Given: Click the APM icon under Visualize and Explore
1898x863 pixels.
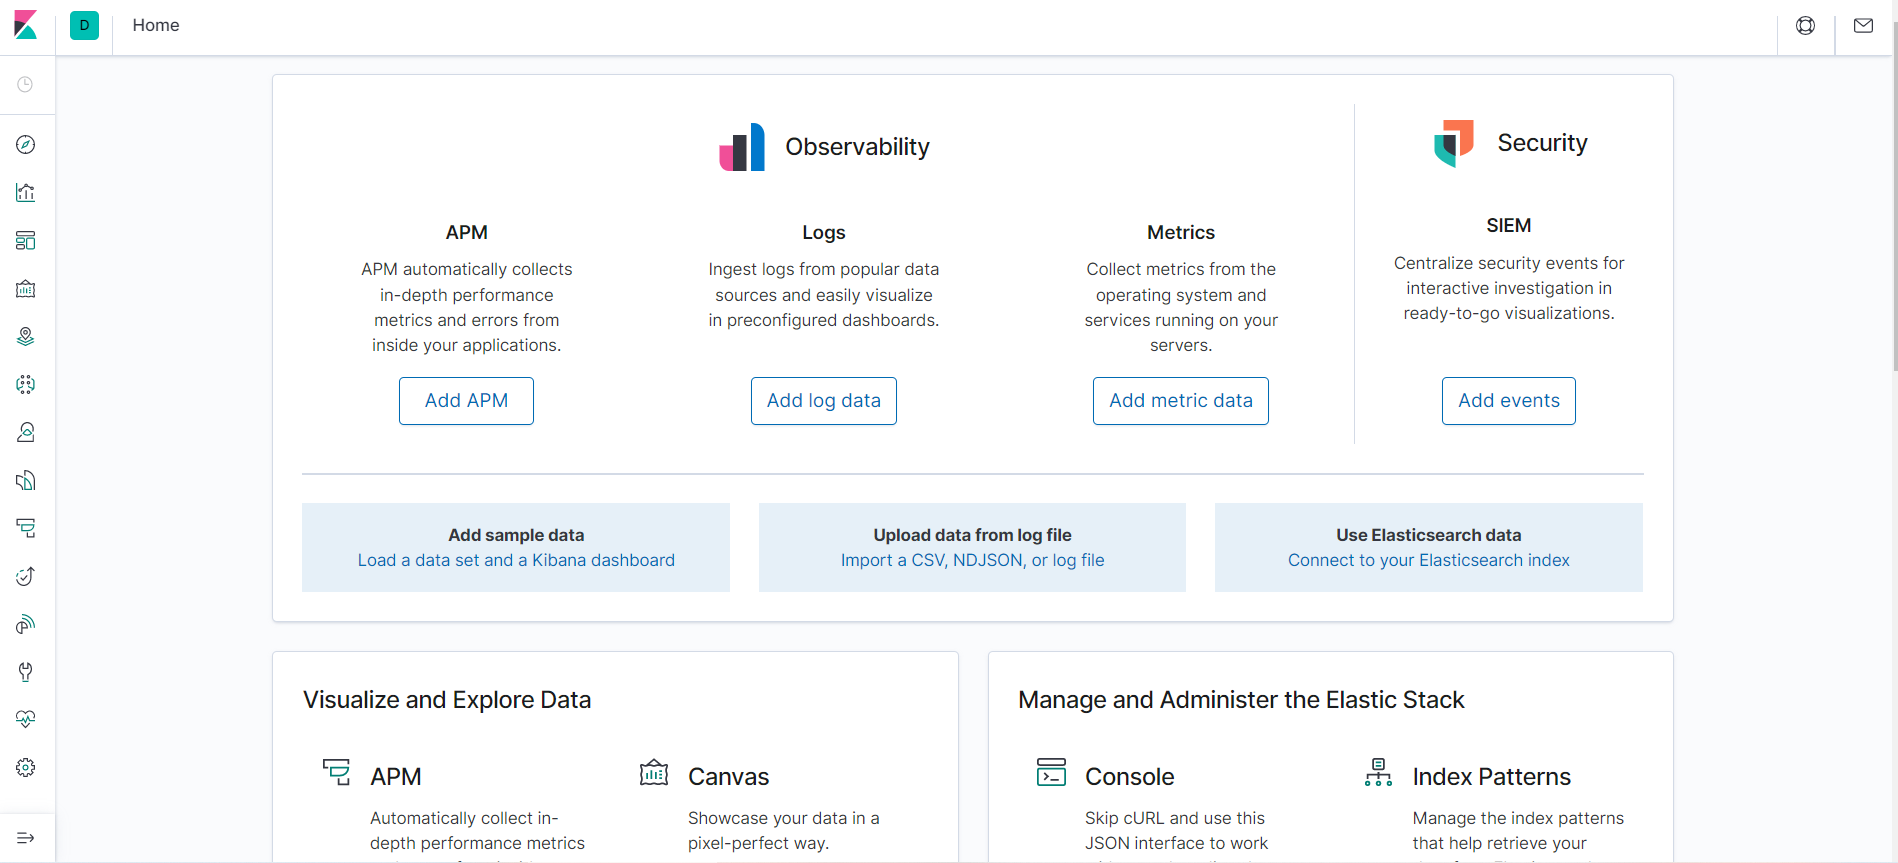Looking at the screenshot, I should [336, 772].
